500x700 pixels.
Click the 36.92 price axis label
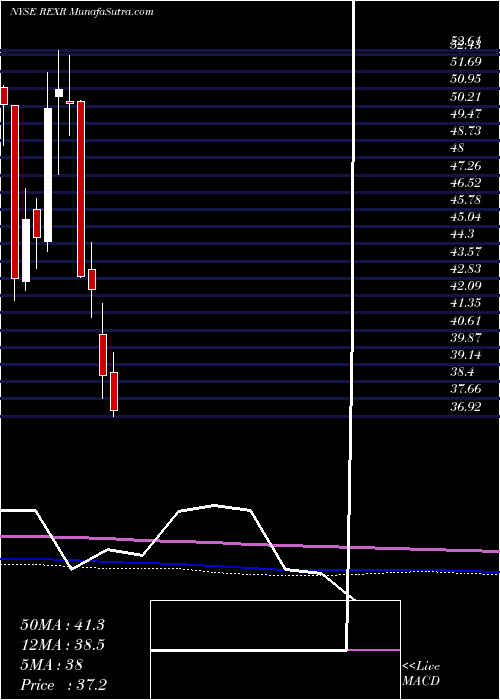coord(465,407)
